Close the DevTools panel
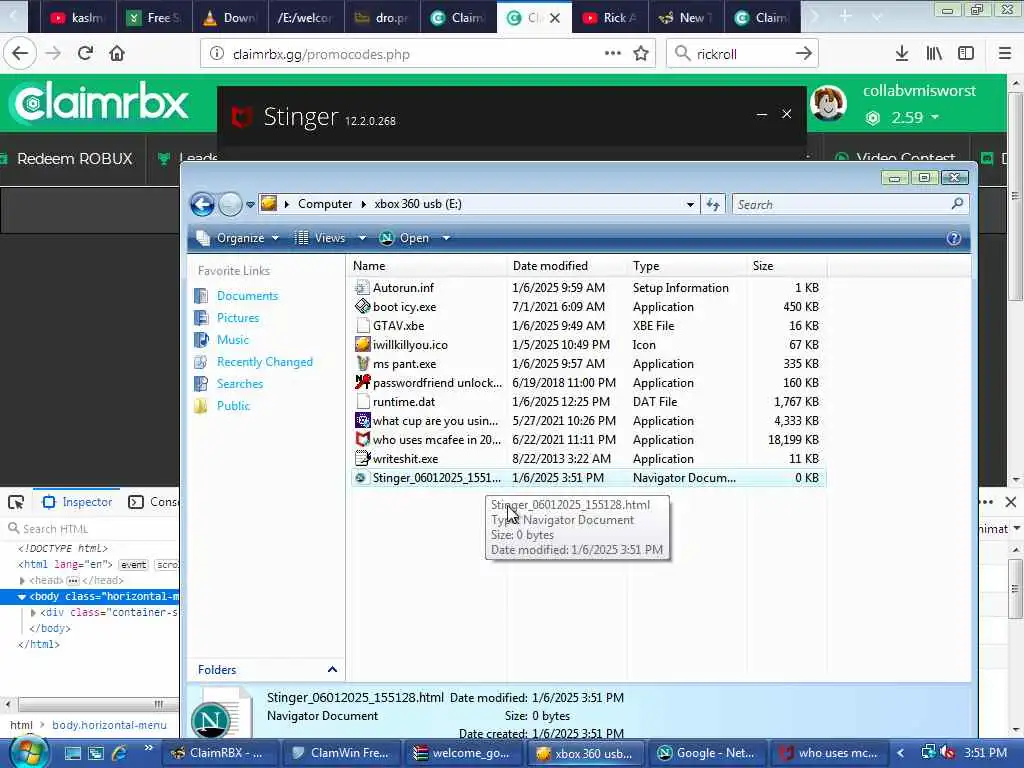This screenshot has height=768, width=1024. click(x=1011, y=502)
